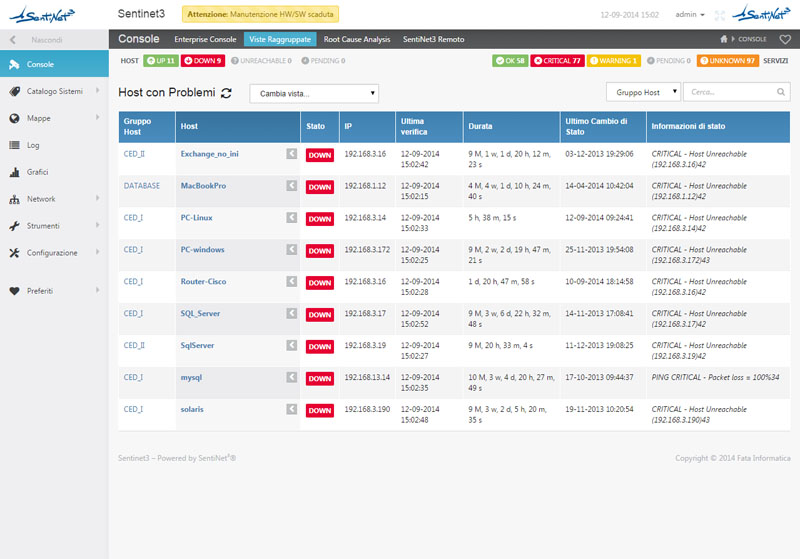Click the refresh icon beside Host con Problemi
Image resolution: width=800 pixels, height=559 pixels.
[x=227, y=93]
